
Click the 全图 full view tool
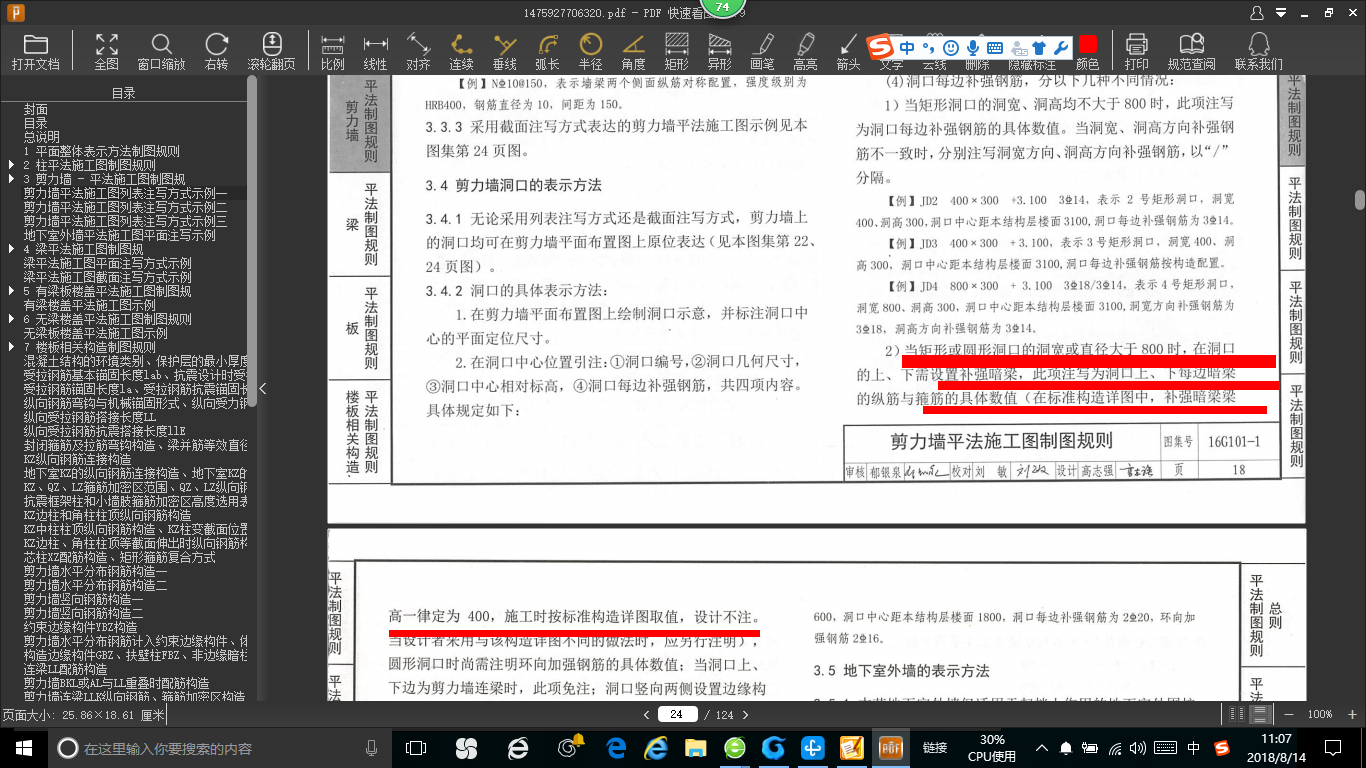click(x=107, y=52)
